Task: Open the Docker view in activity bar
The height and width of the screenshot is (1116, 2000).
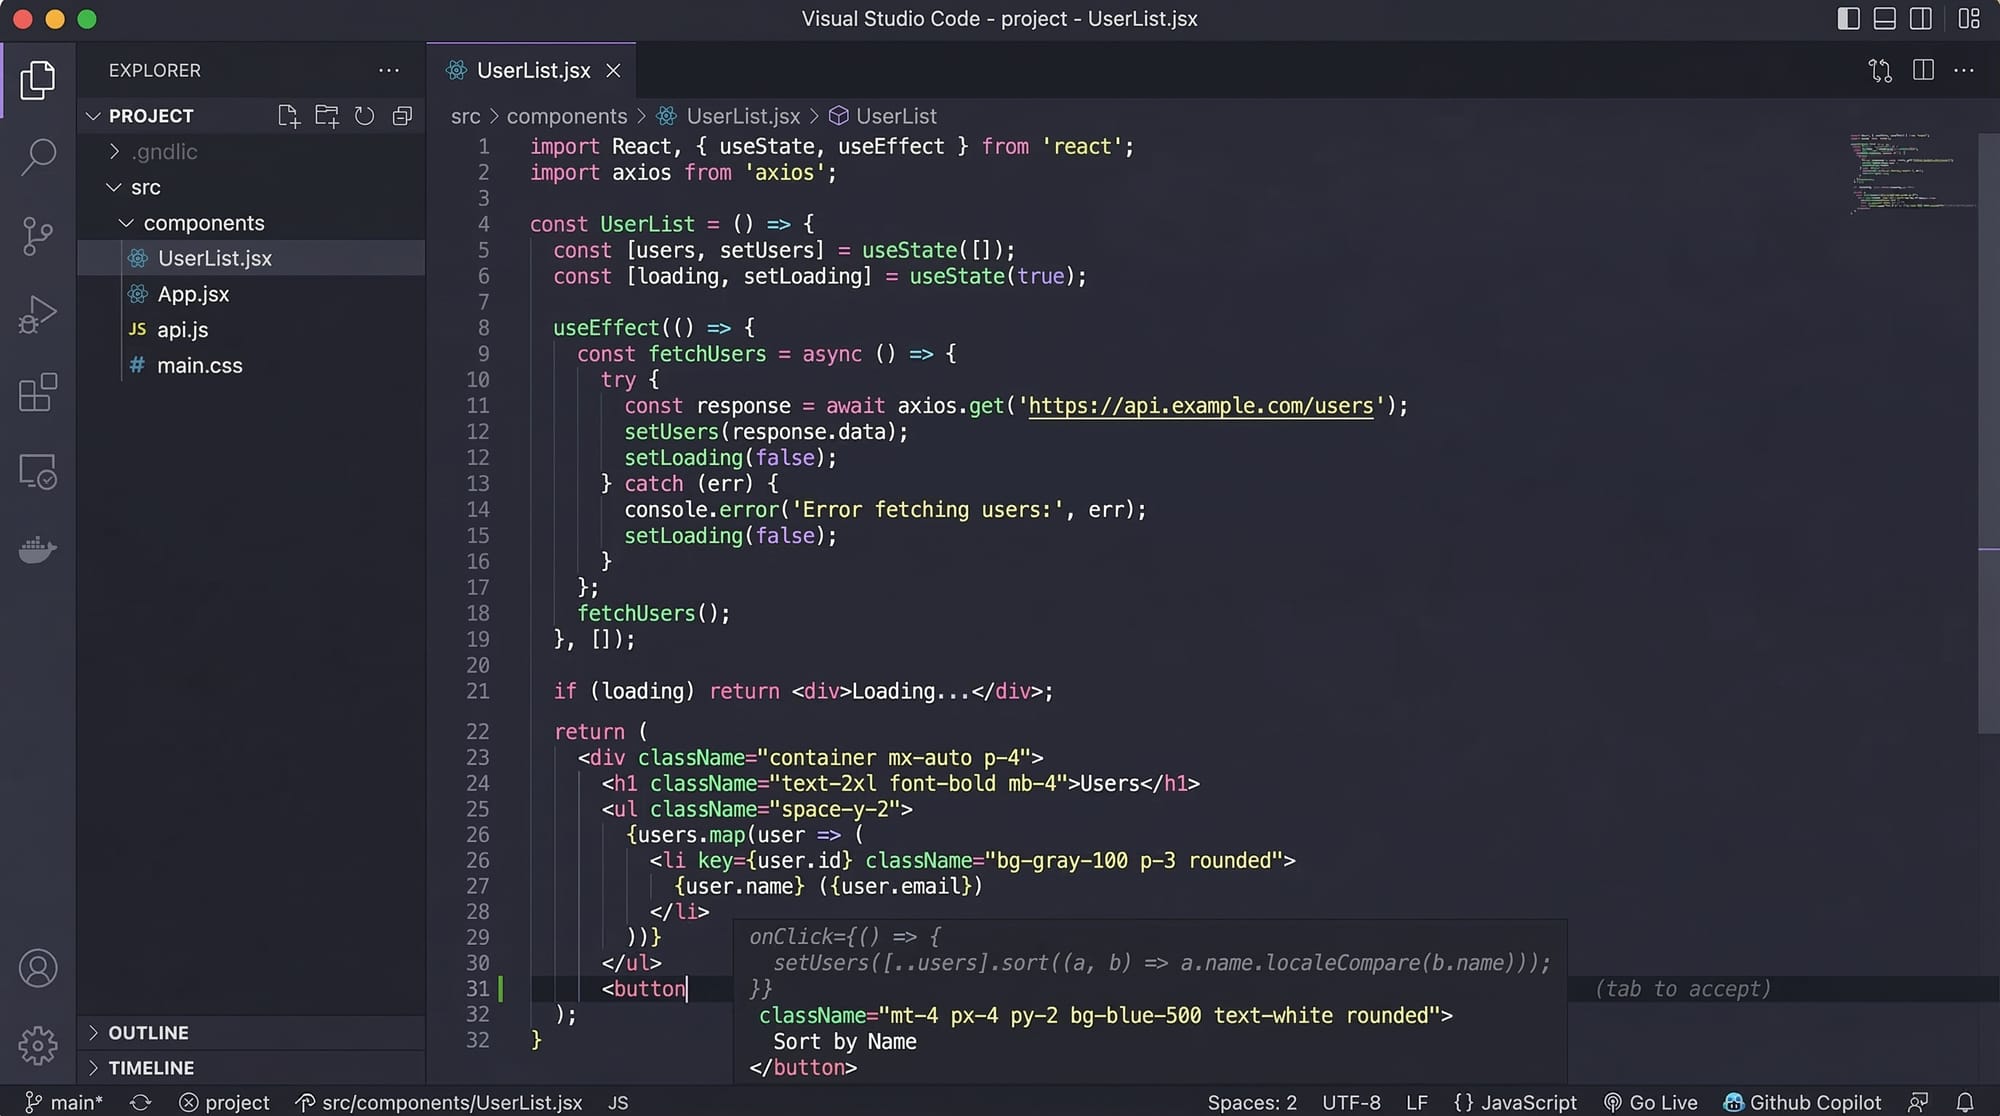Action: tap(38, 549)
